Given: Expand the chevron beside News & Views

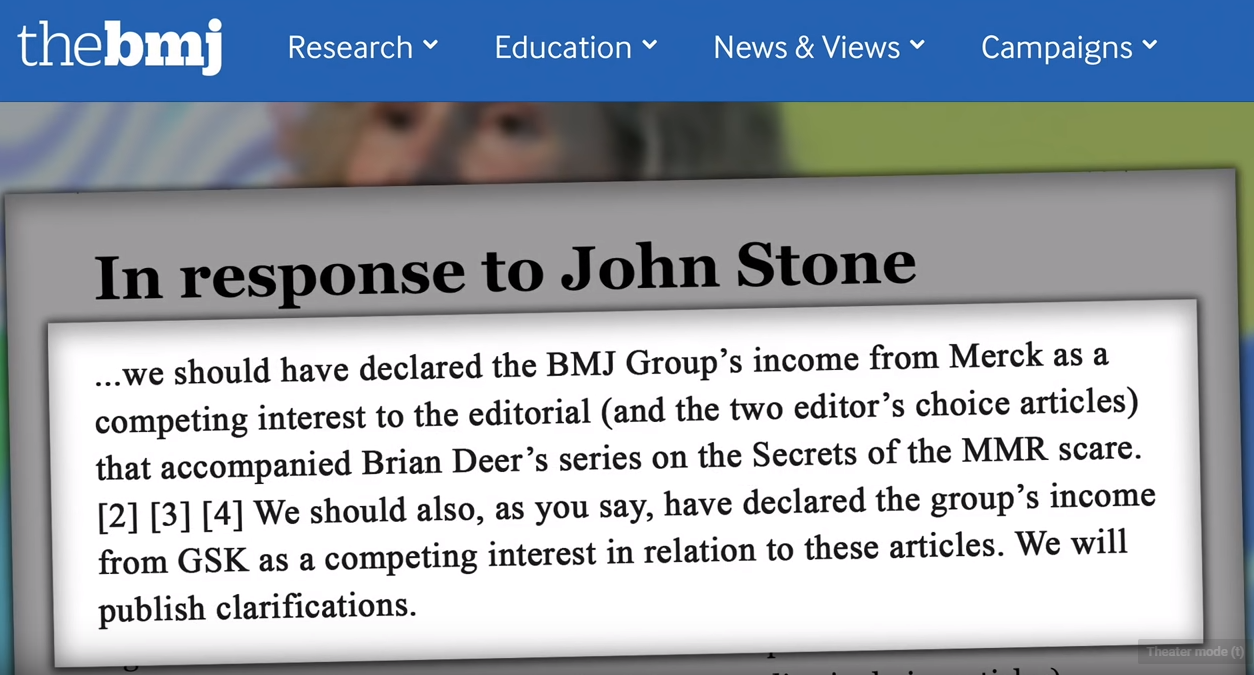Looking at the screenshot, I should coord(918,45).
